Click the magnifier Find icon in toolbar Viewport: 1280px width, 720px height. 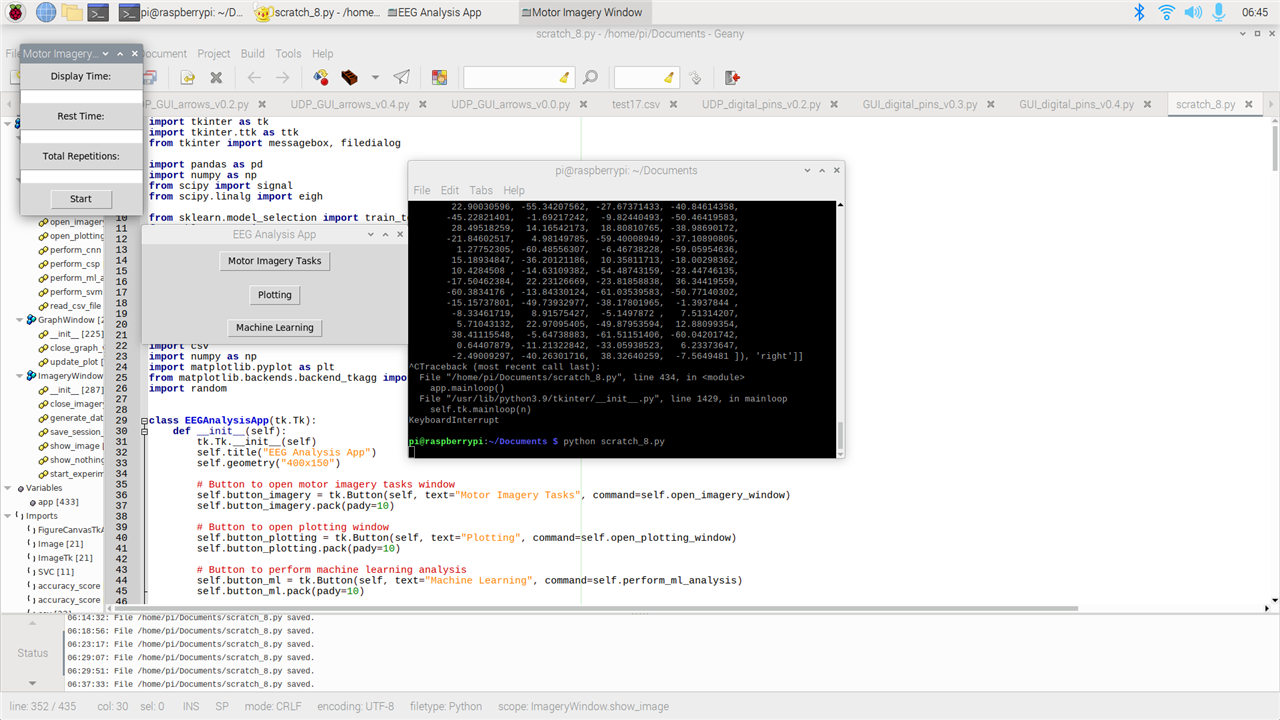click(590, 77)
